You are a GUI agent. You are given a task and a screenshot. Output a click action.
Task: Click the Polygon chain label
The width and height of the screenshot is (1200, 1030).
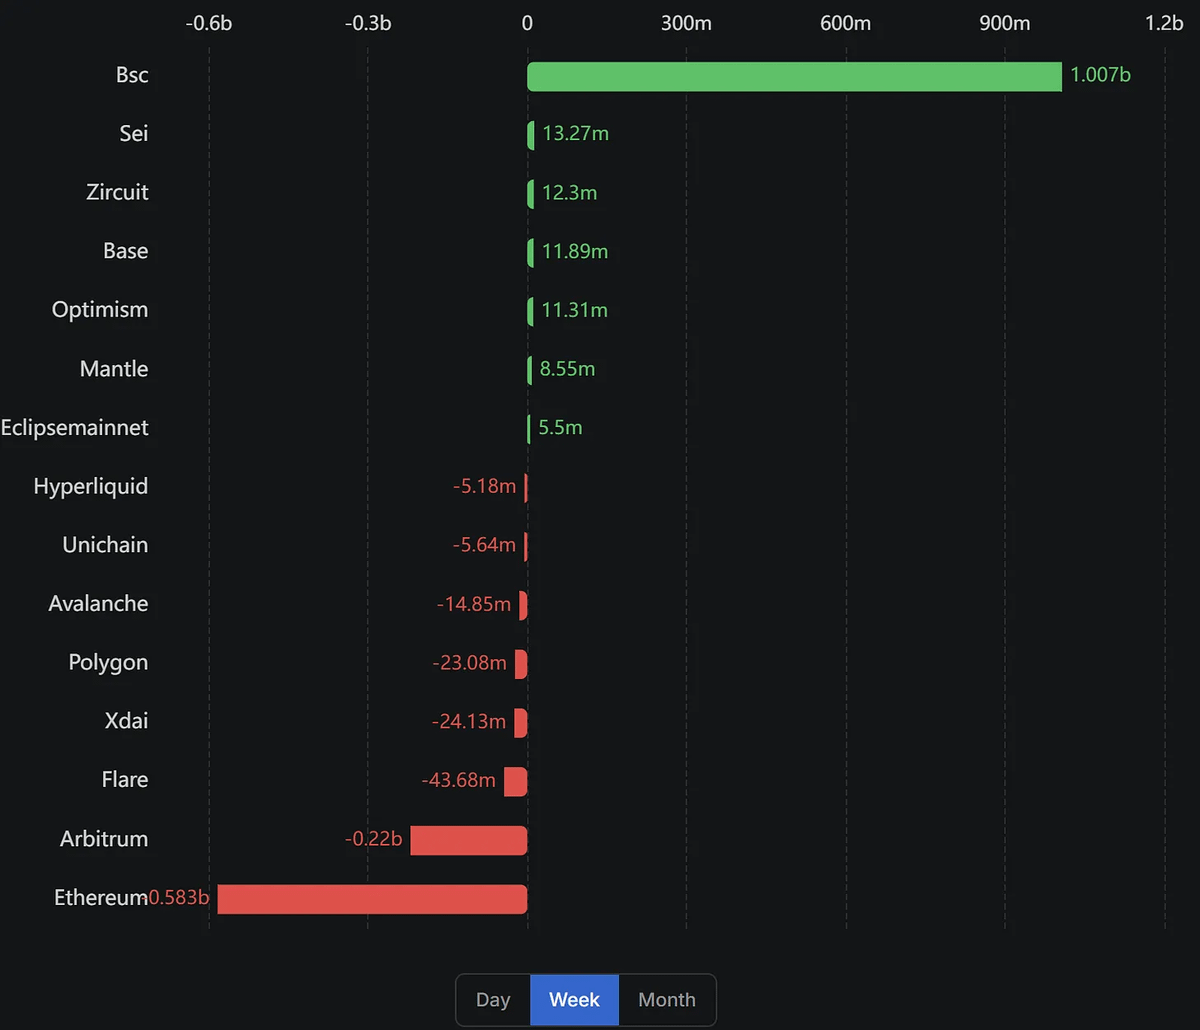pyautogui.click(x=108, y=663)
